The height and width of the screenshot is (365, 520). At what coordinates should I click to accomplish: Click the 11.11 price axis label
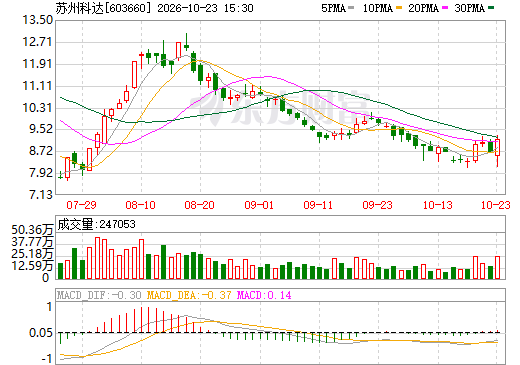pos(37,86)
